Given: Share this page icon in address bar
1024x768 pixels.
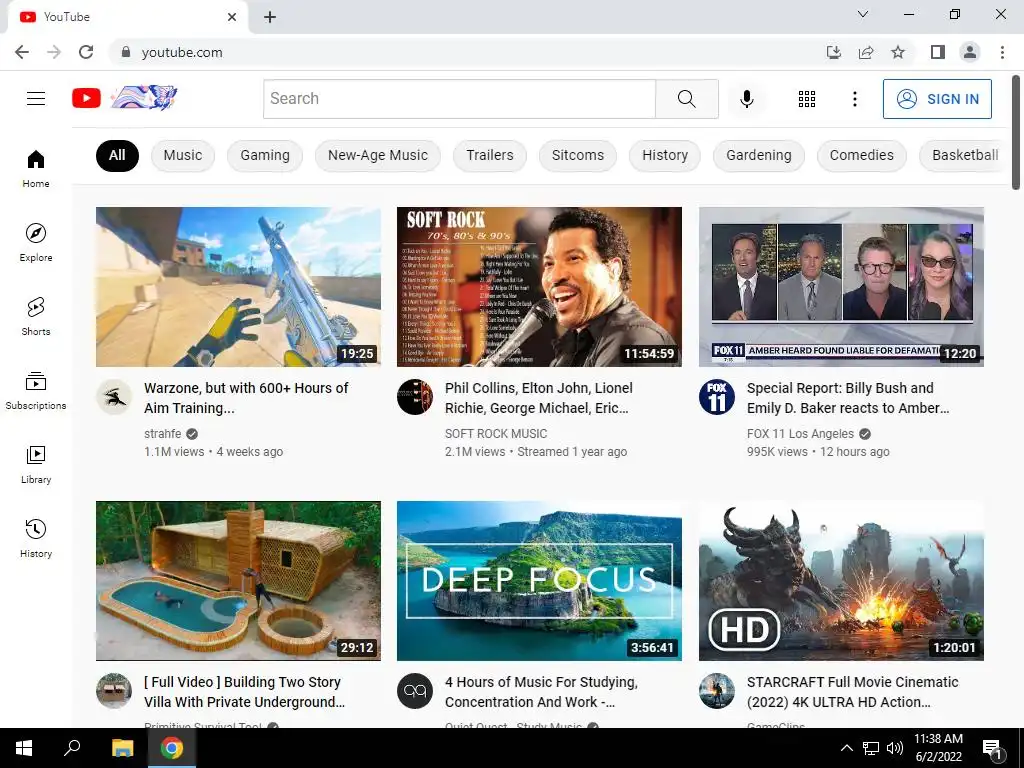Looking at the screenshot, I should 866,52.
